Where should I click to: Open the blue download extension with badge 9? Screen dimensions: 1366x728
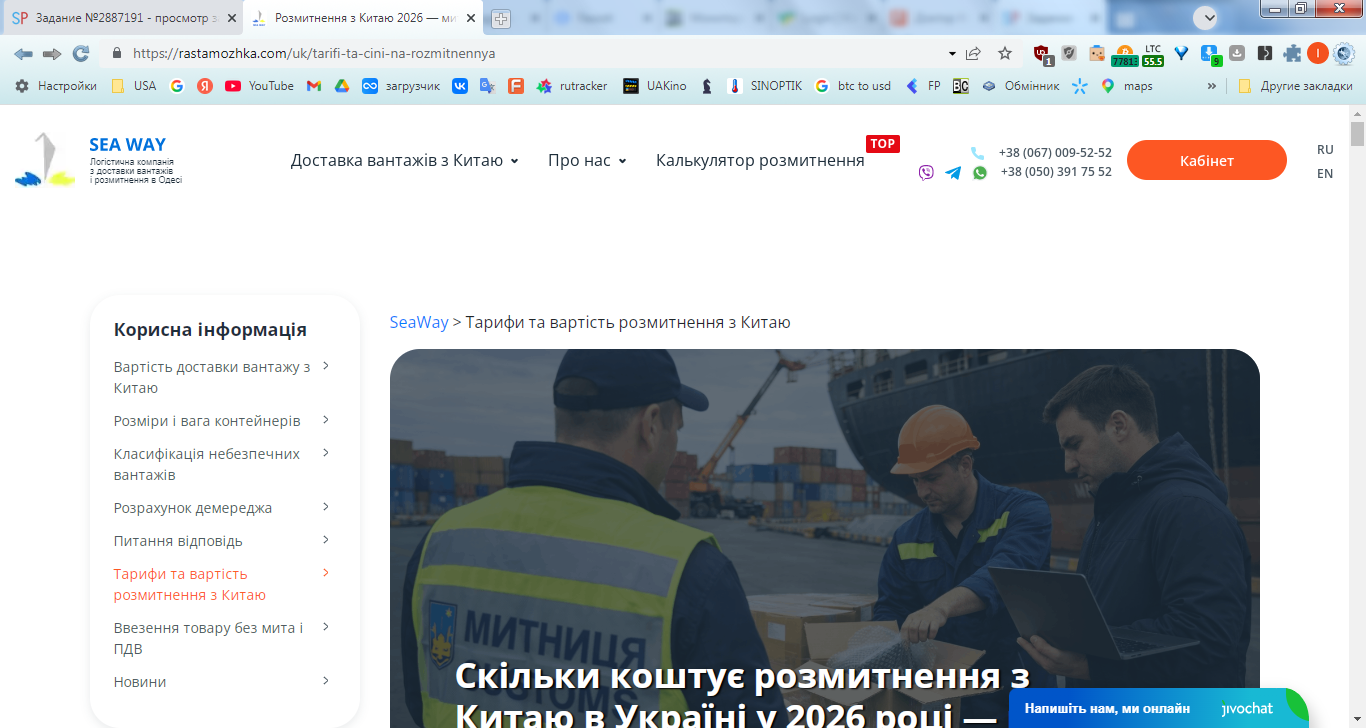(x=1210, y=54)
